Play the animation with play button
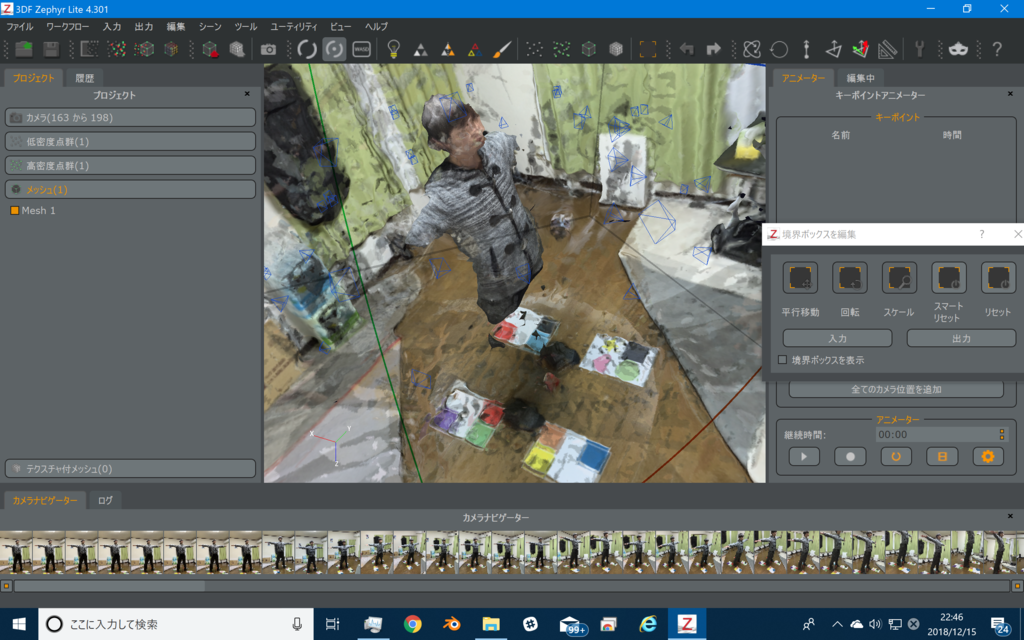This screenshot has width=1024, height=640. pyautogui.click(x=804, y=456)
